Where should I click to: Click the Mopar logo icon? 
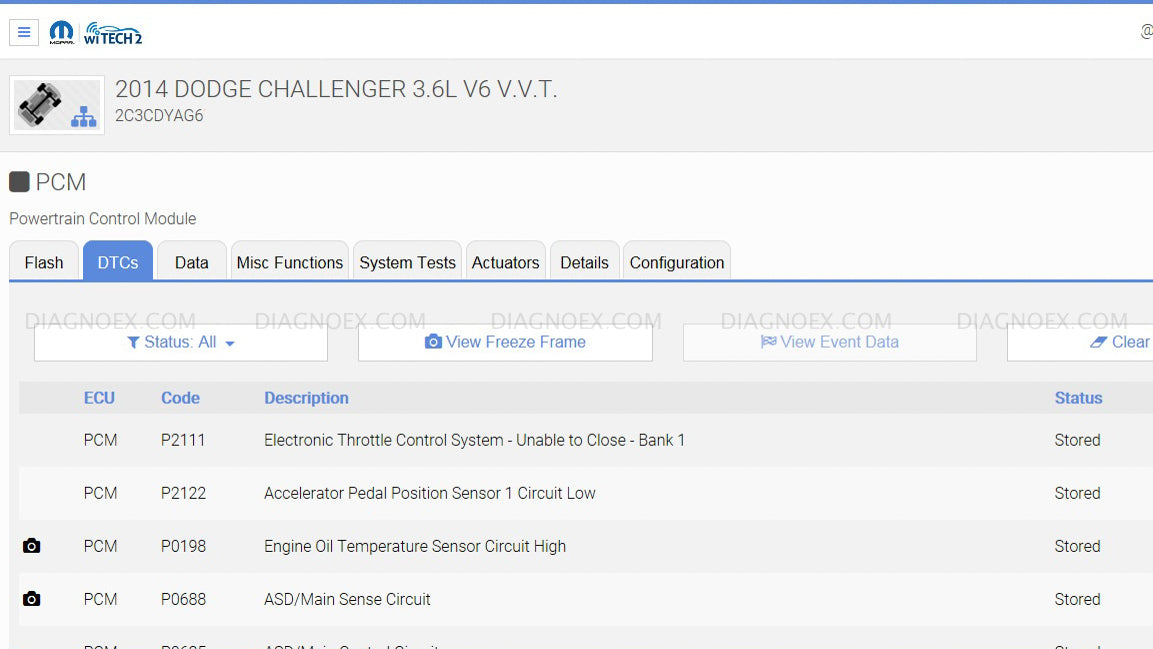point(62,33)
